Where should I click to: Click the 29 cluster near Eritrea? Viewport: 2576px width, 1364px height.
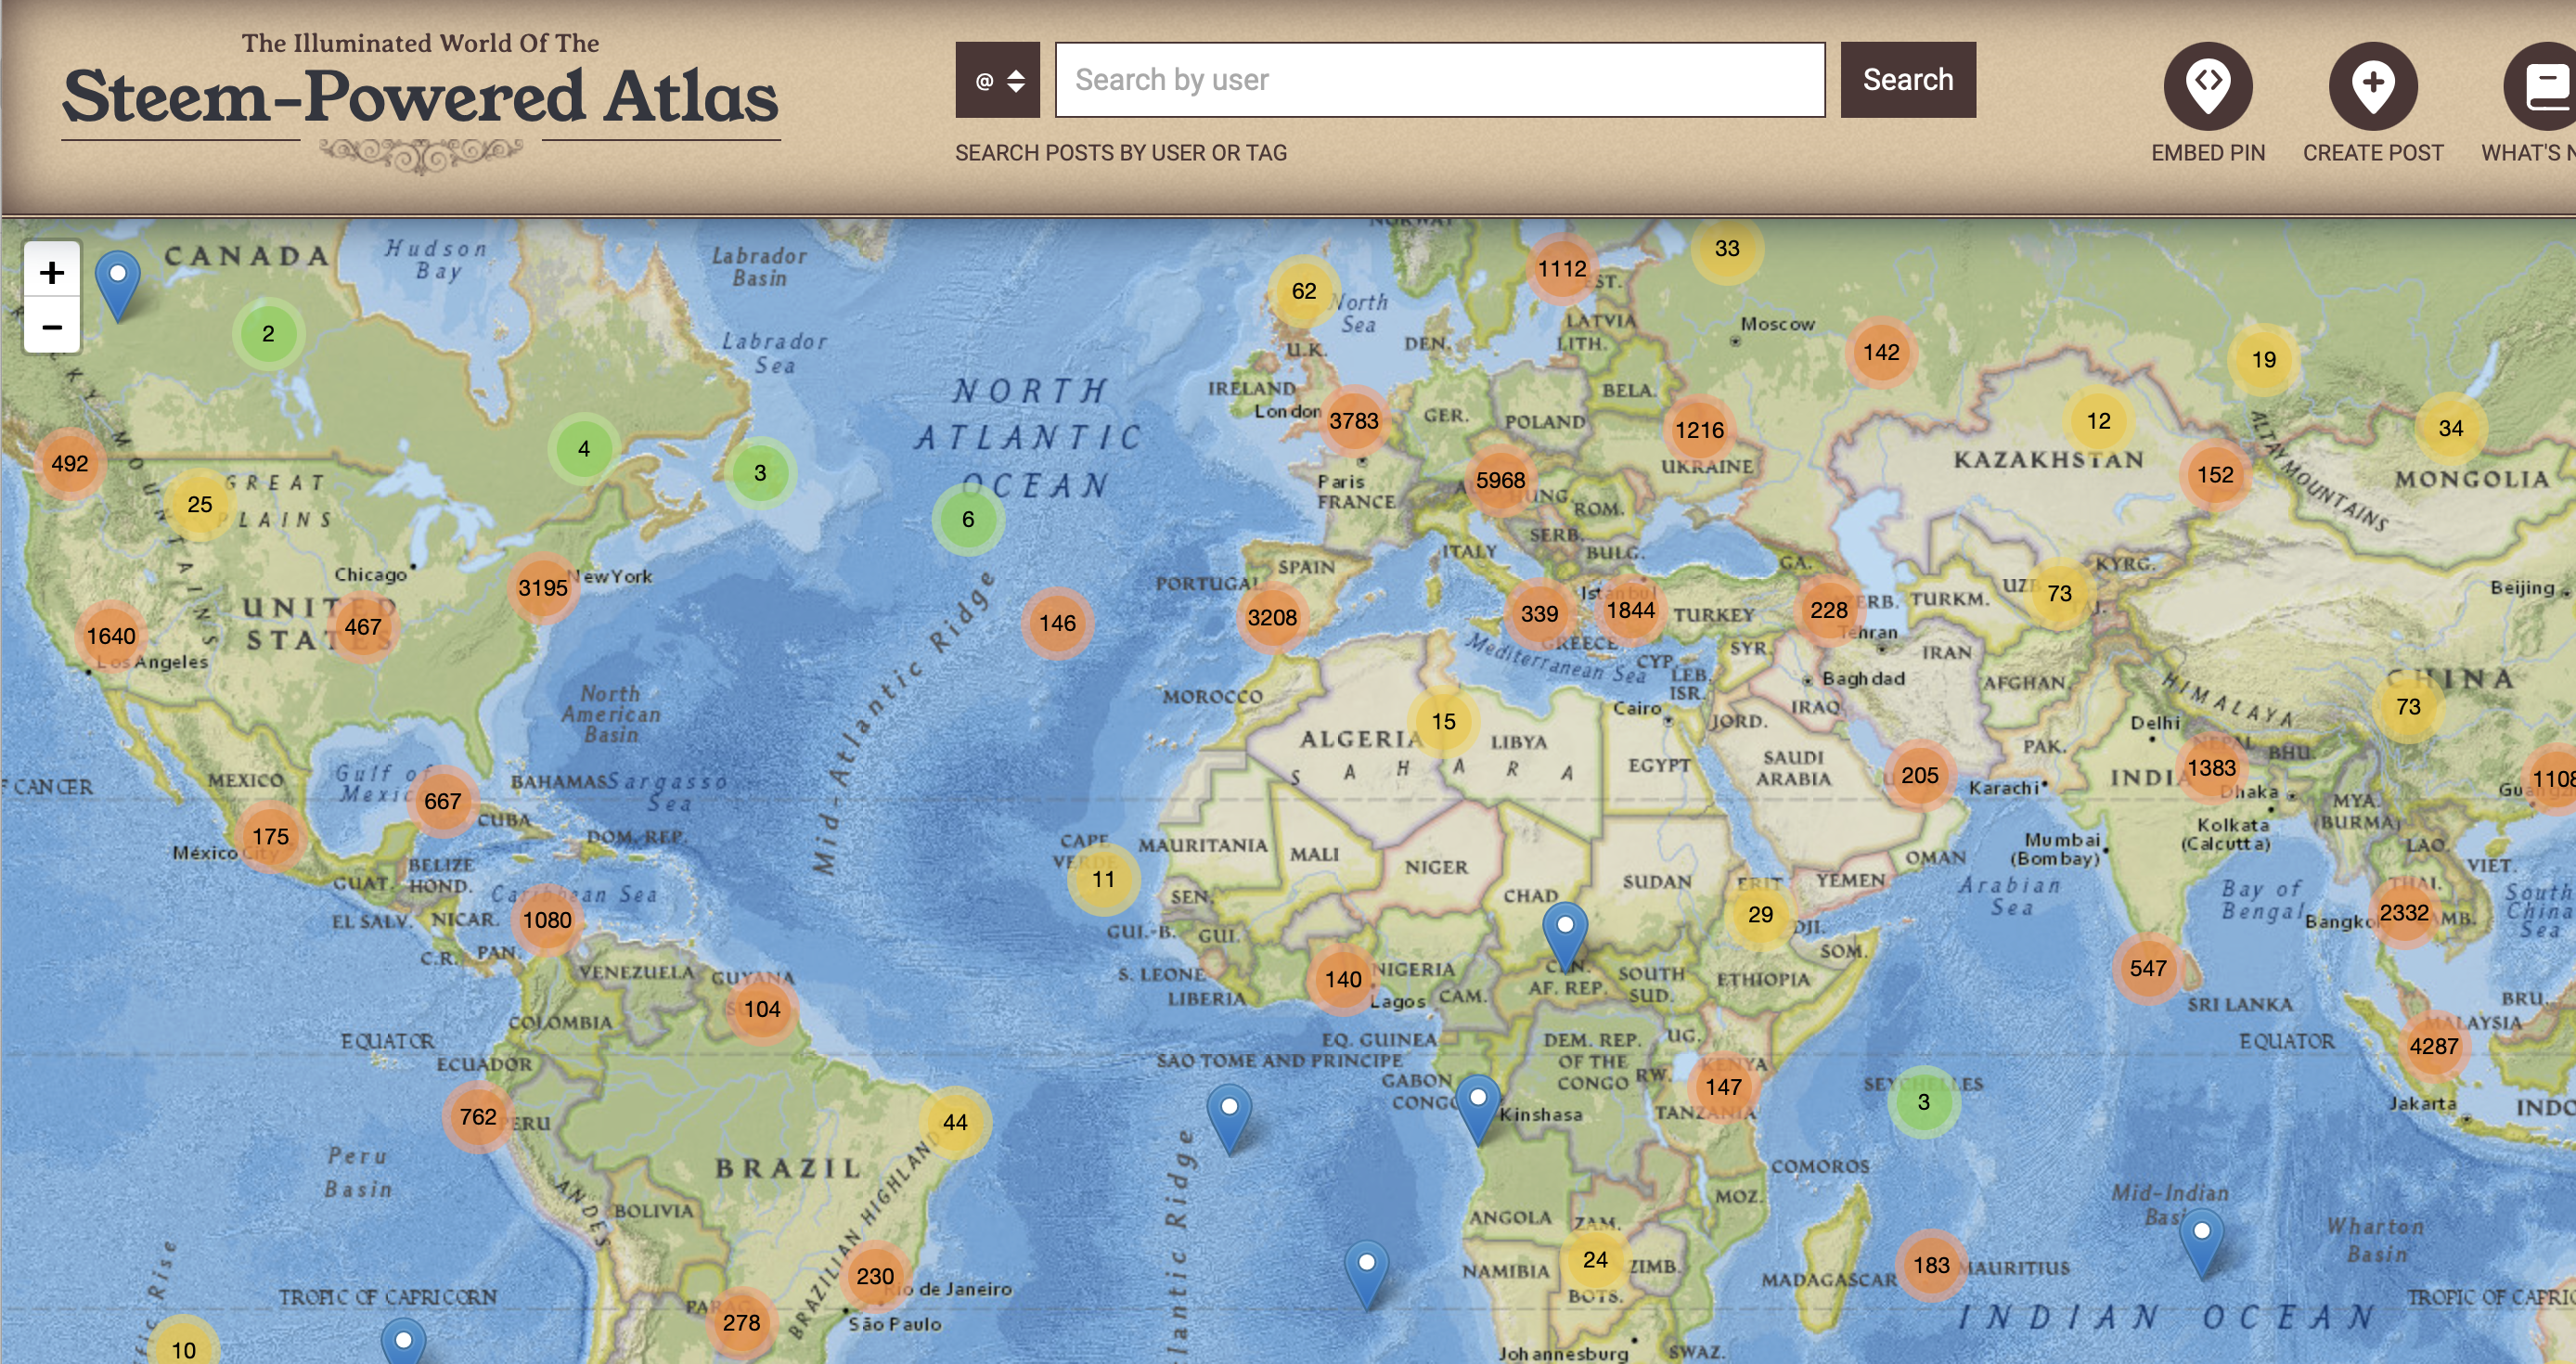1760,915
